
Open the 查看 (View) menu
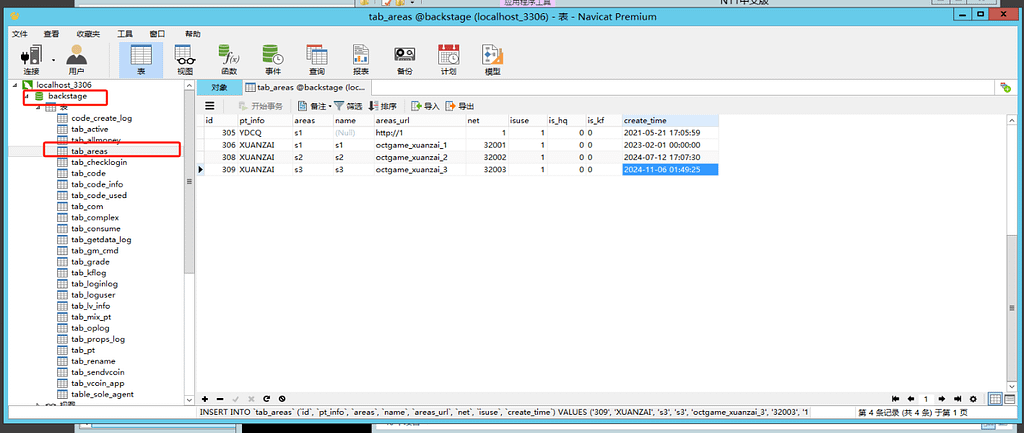coord(51,34)
